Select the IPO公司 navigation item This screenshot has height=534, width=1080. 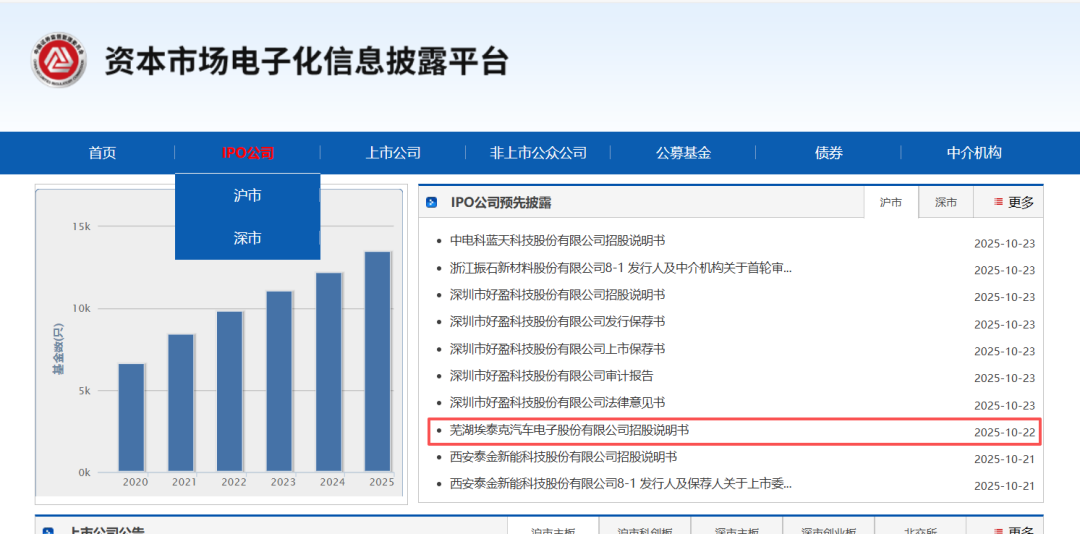coord(248,153)
